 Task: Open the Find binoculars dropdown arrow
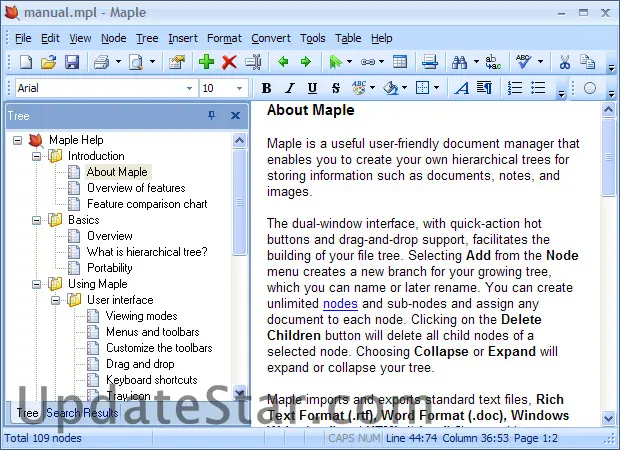(x=476, y=62)
